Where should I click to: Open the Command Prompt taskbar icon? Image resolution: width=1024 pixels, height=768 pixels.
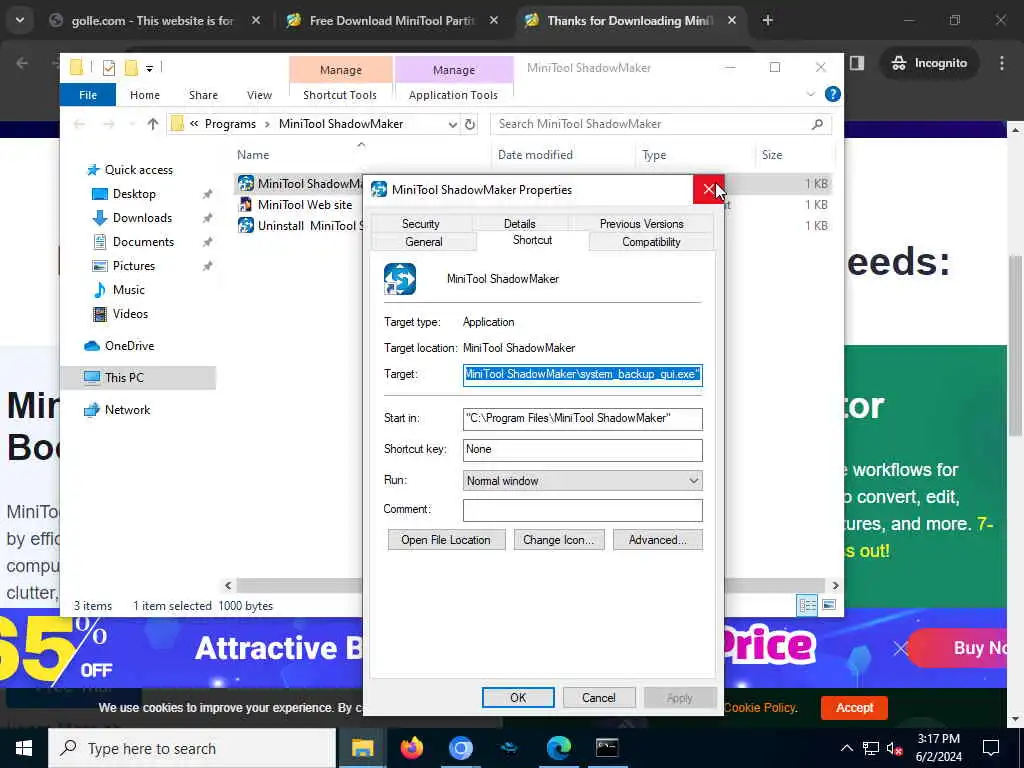[607, 748]
